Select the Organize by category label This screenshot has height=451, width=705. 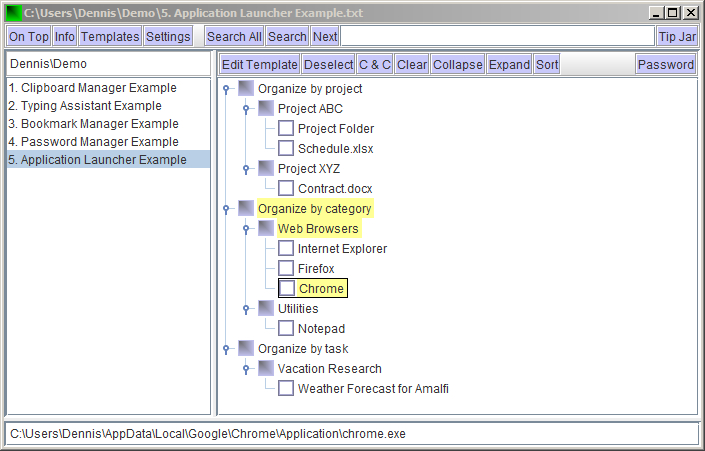315,209
